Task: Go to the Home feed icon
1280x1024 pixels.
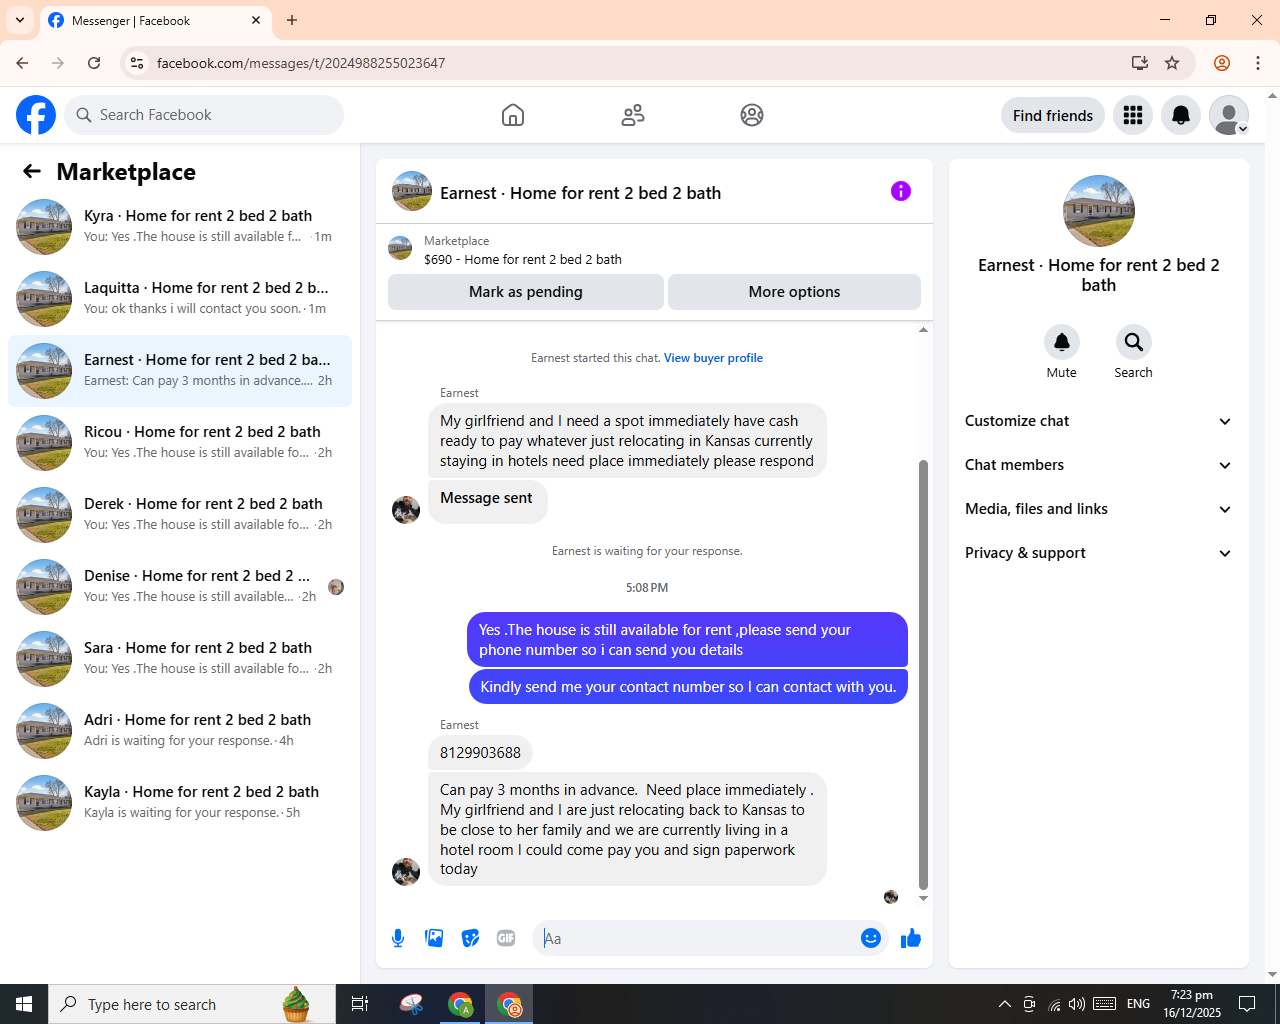Action: click(513, 115)
